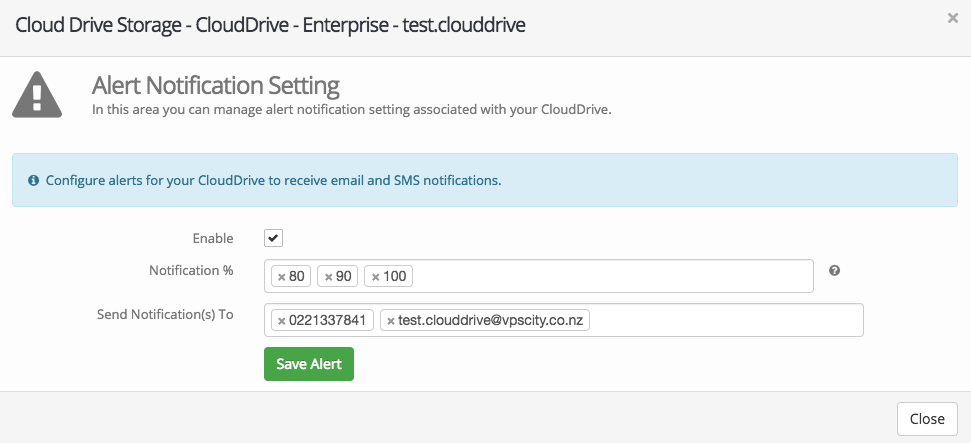Image resolution: width=971 pixels, height=443 pixels.
Task: Select the 100 tag label
Action: coord(395,276)
